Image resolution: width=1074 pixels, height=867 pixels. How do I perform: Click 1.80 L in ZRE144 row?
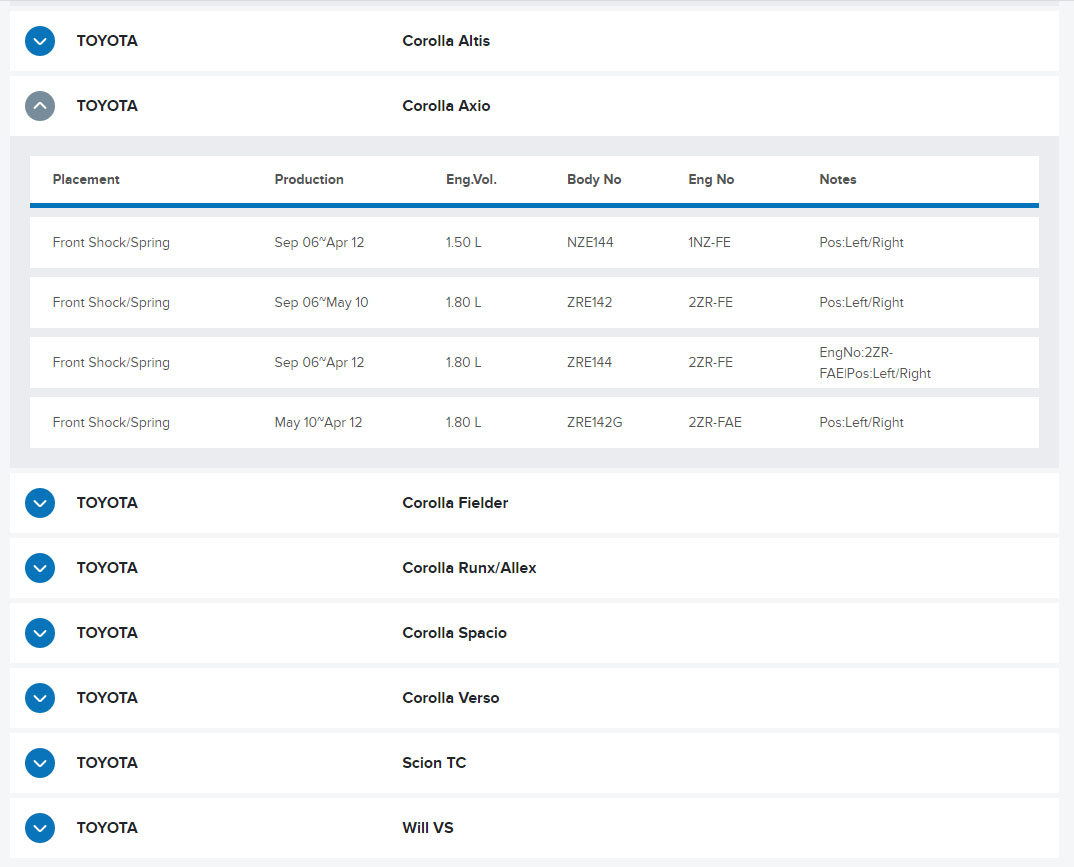coord(463,362)
